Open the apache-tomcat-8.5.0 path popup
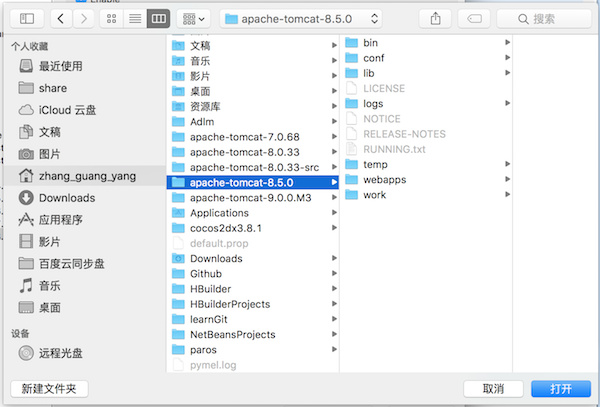Screen dimensions: 600x407 [301, 19]
